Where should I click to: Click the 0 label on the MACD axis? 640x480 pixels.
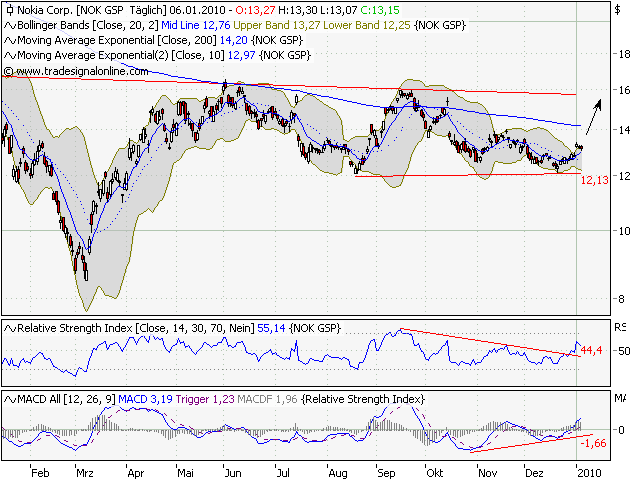[622, 430]
